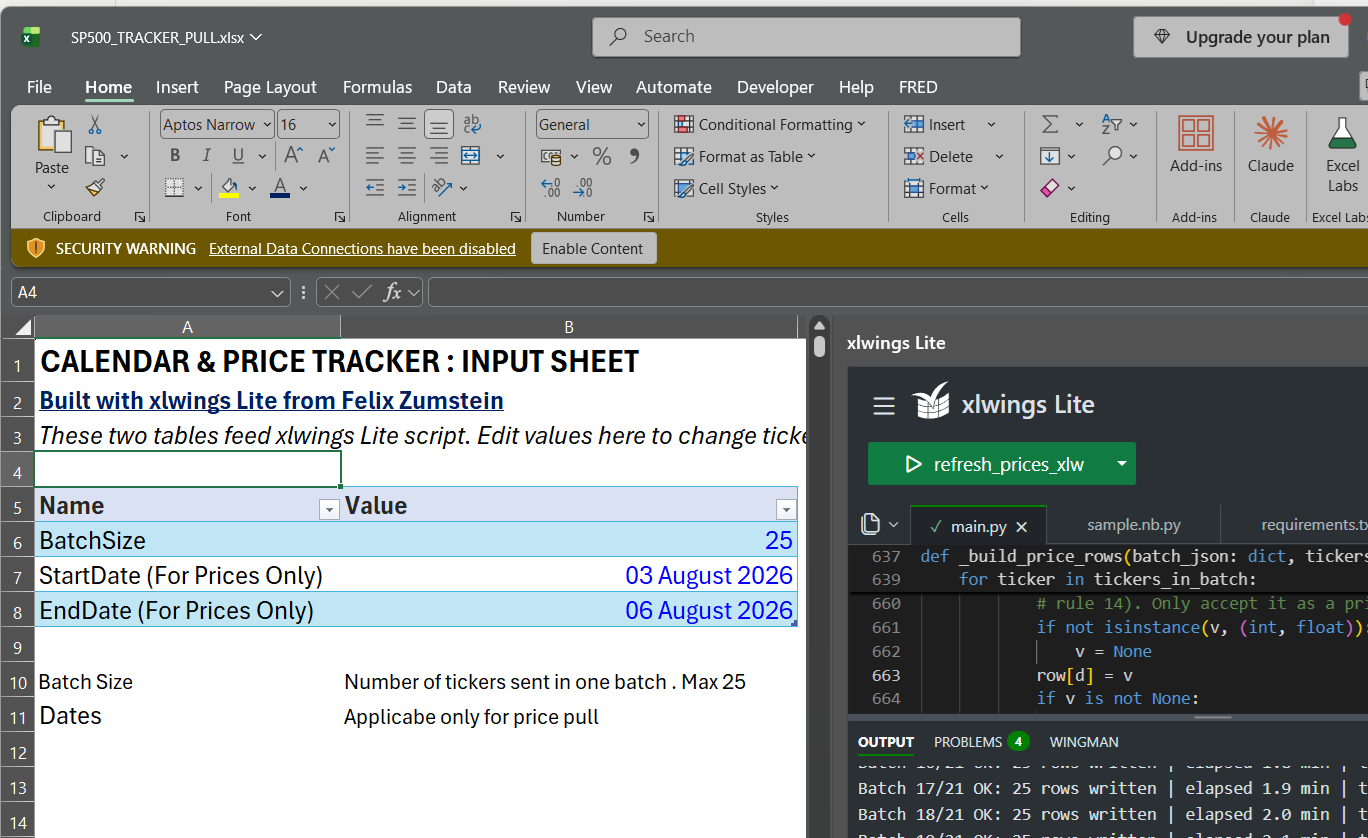Click Enable Content in security warning
1368x838 pixels.
593,249
